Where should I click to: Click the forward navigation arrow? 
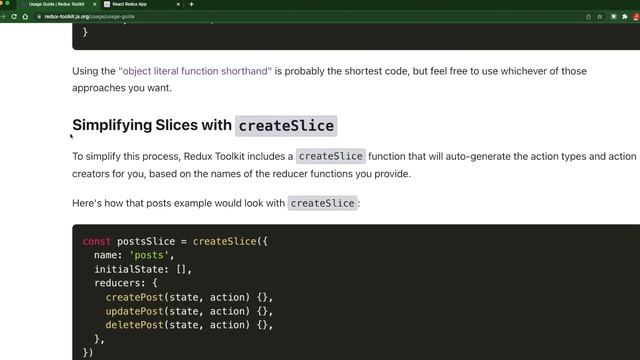pos(3,16)
